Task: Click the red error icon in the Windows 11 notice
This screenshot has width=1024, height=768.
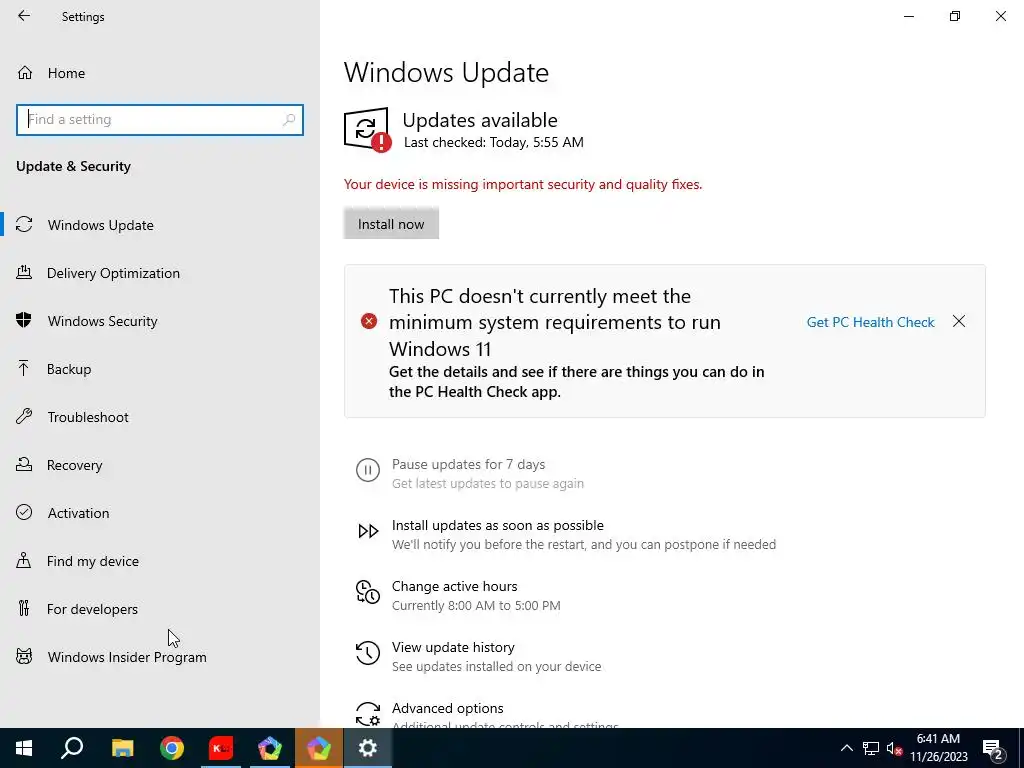Action: point(369,321)
